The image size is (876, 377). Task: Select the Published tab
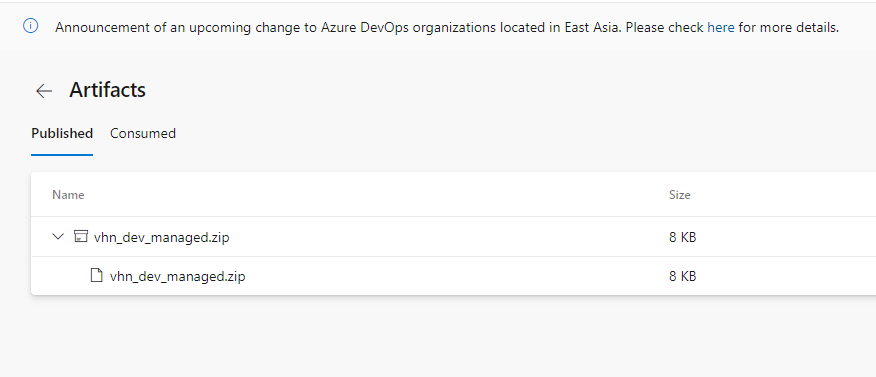coord(62,133)
